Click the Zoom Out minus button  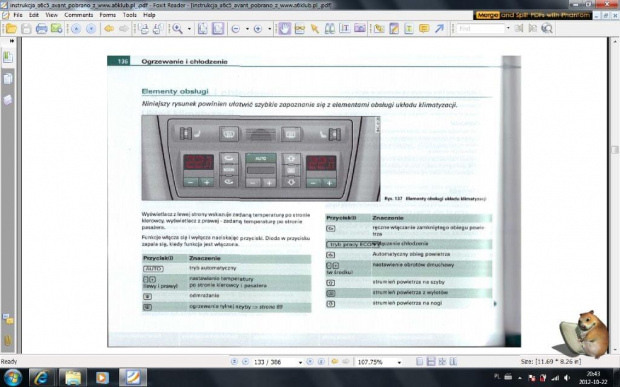pos(236,29)
